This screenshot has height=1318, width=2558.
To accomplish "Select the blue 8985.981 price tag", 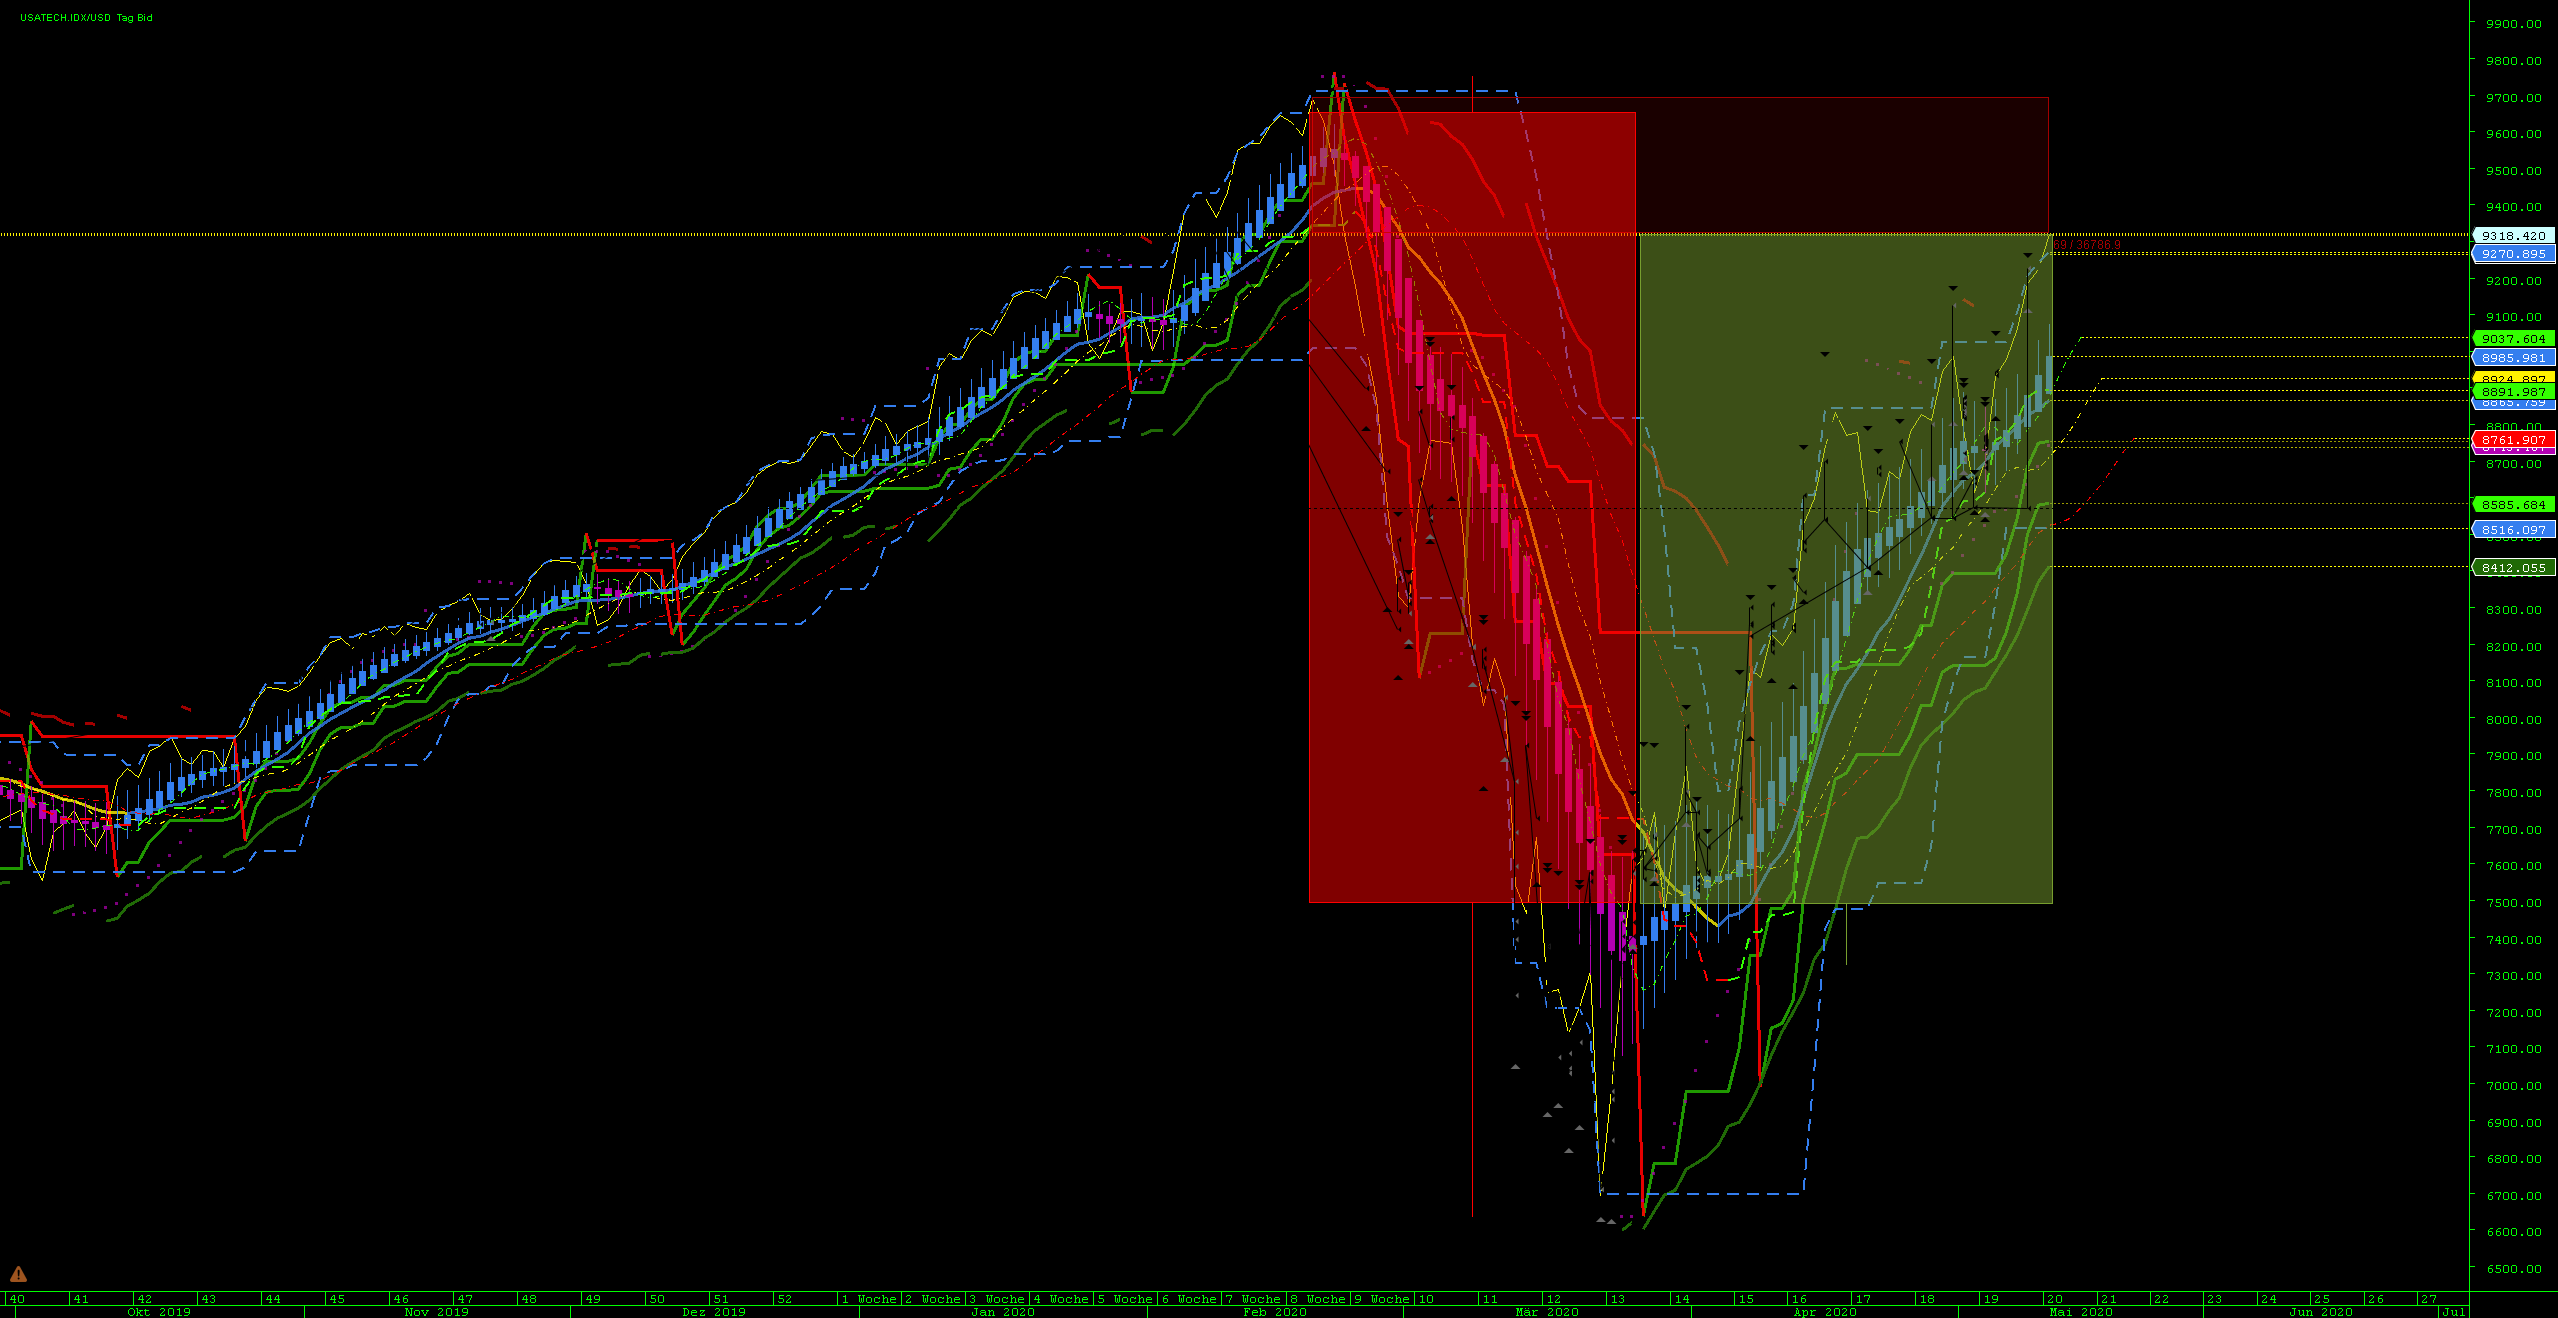I will point(2513,358).
